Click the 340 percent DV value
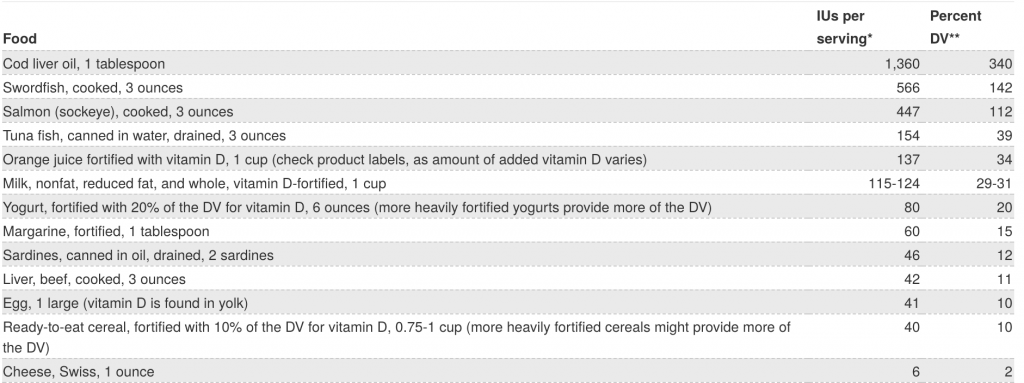The height and width of the screenshot is (383, 1024). tap(1000, 64)
